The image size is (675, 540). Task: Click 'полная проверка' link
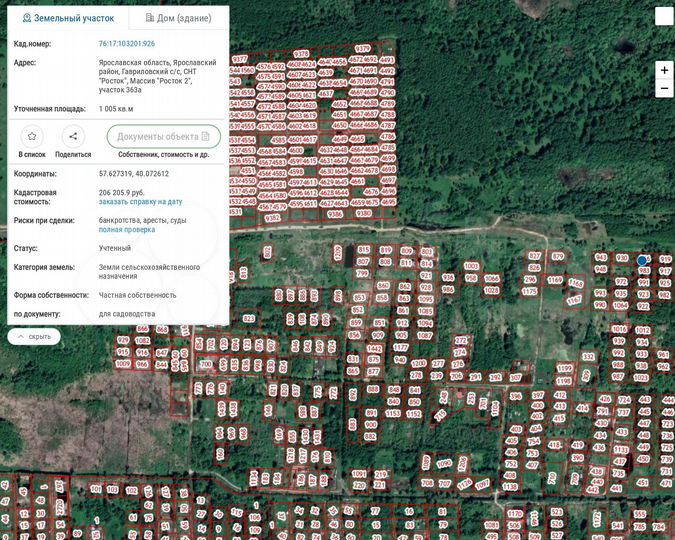click(126, 229)
